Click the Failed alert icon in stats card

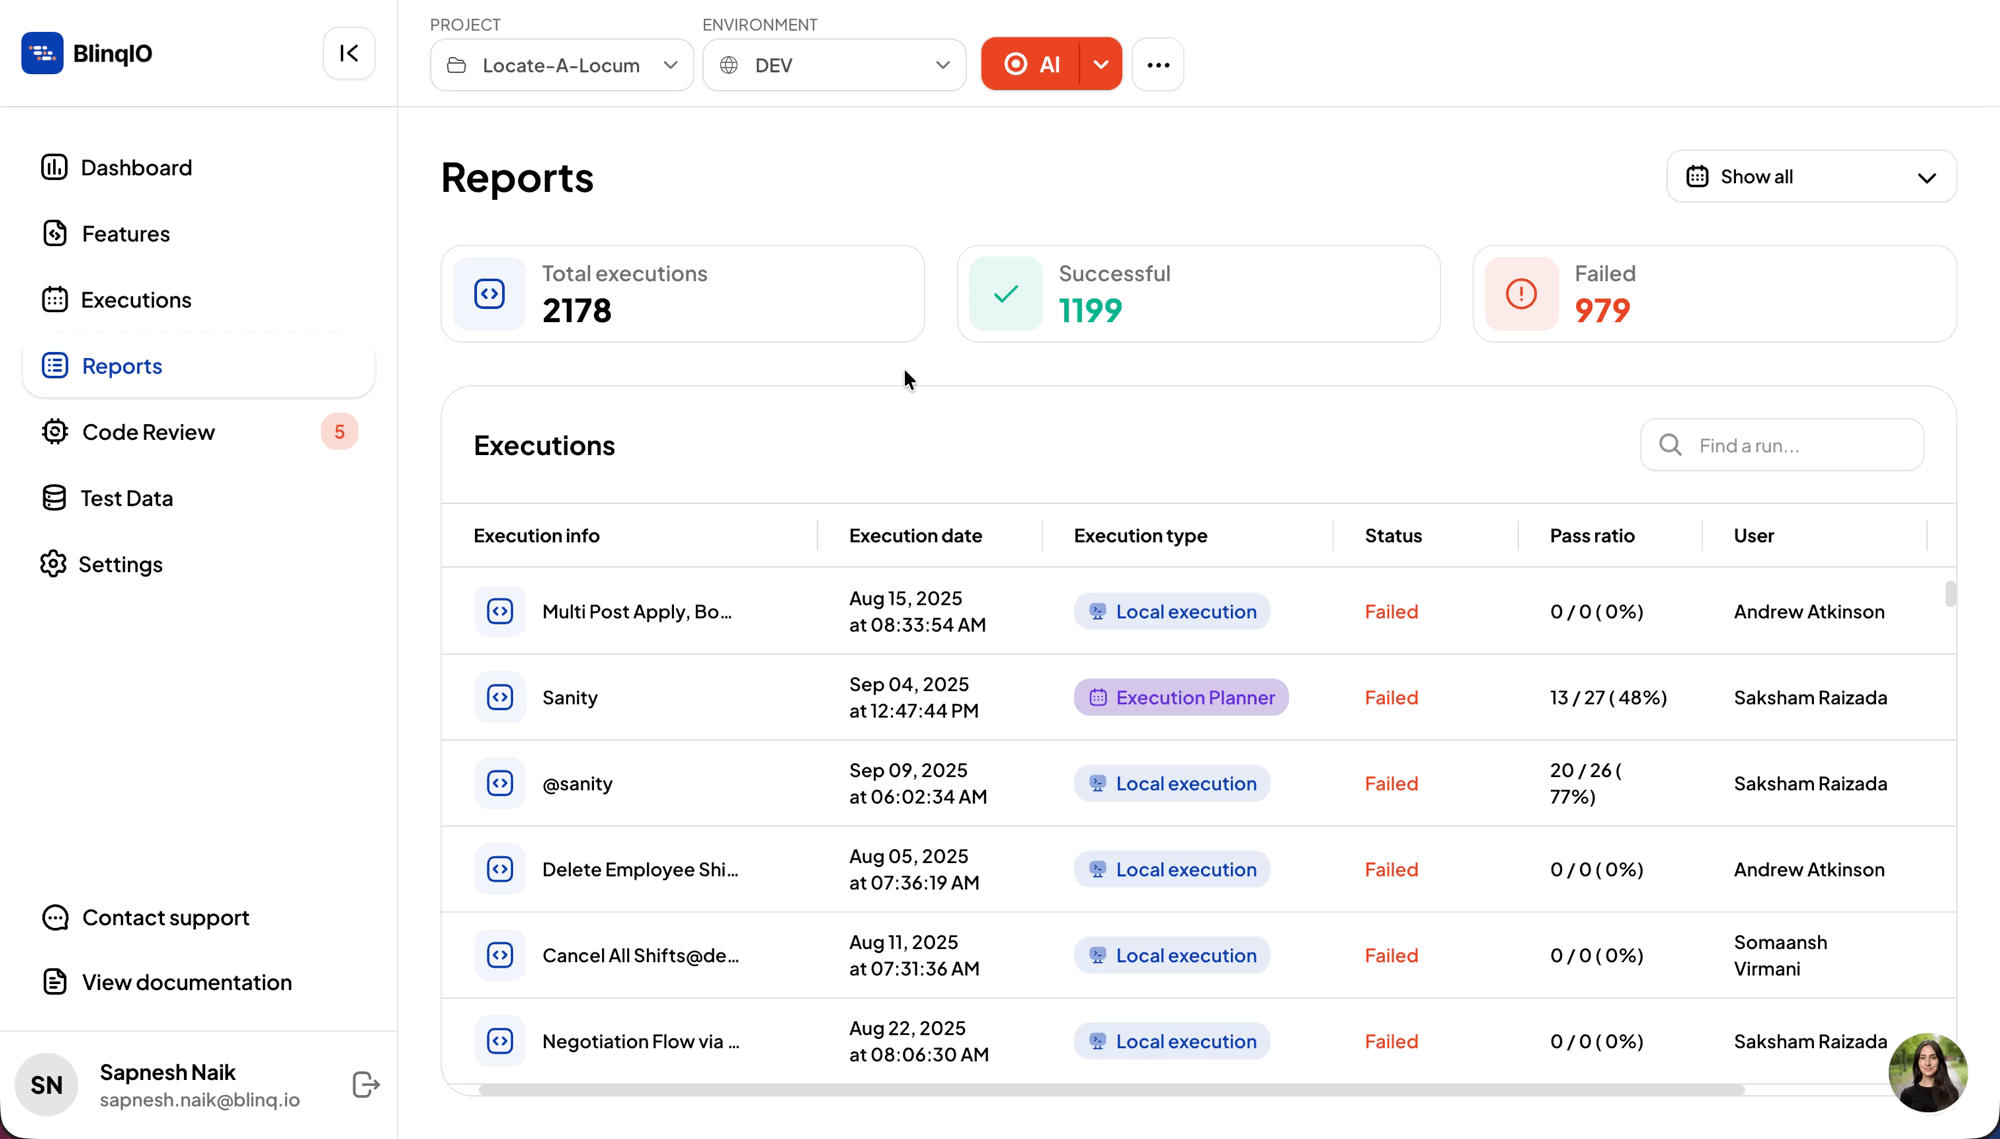click(1521, 294)
